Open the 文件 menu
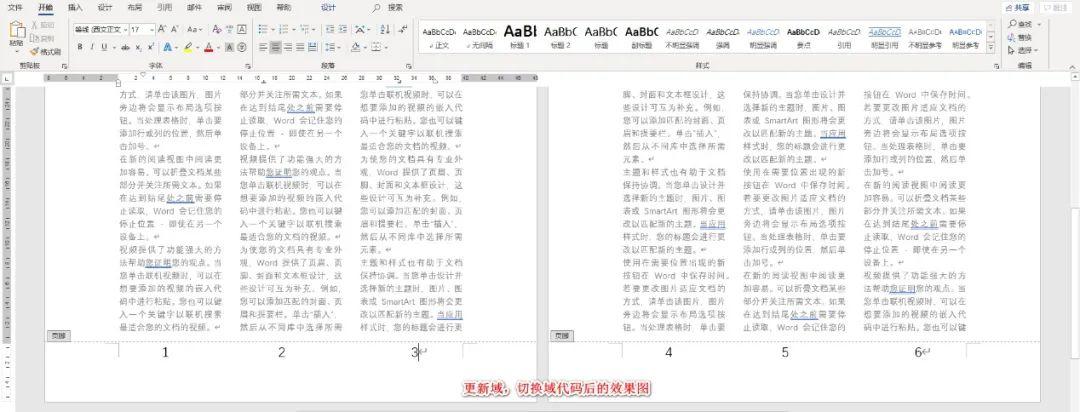The height and width of the screenshot is (412, 1080). click(x=15, y=8)
